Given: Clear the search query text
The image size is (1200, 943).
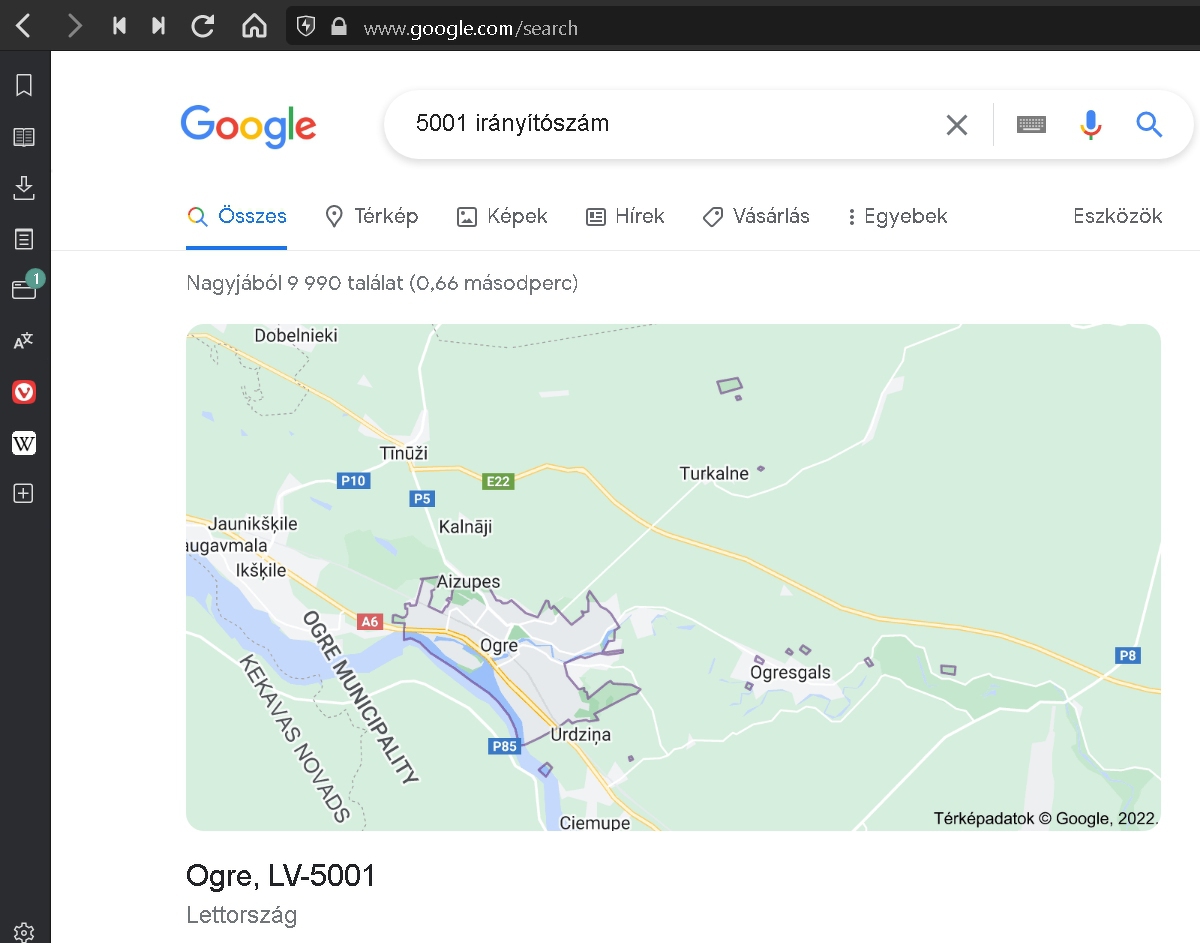Looking at the screenshot, I should pyautogui.click(x=957, y=125).
